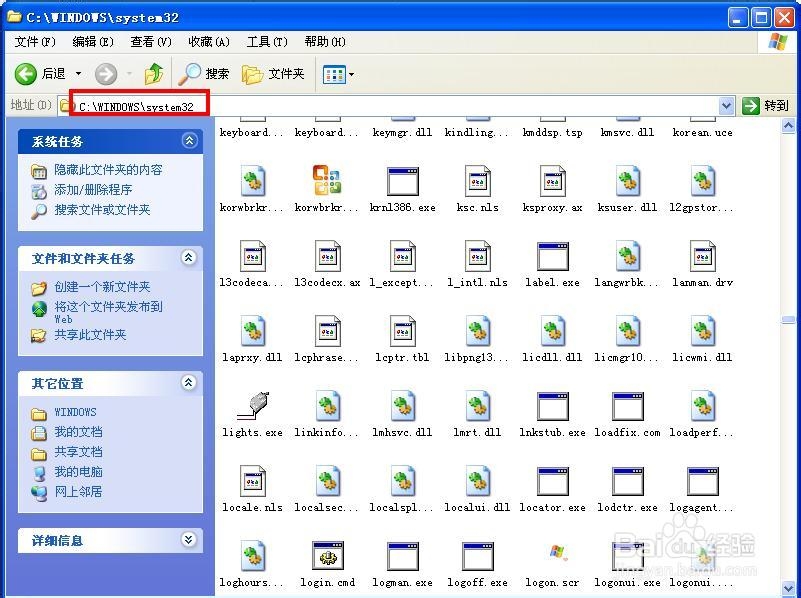The width and height of the screenshot is (801, 598).
Task: Open the Edit (编辑) menu
Action: [x=92, y=41]
